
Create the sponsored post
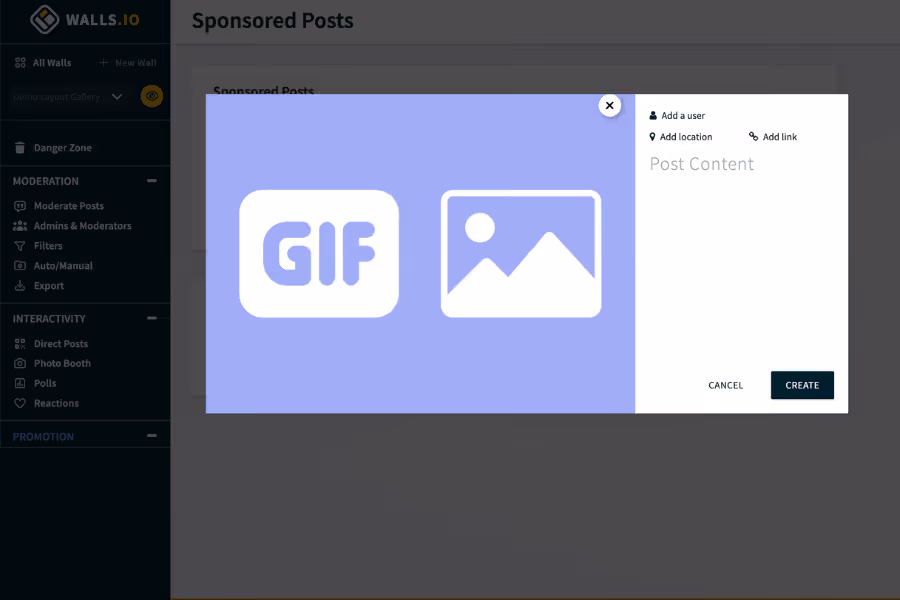[802, 385]
